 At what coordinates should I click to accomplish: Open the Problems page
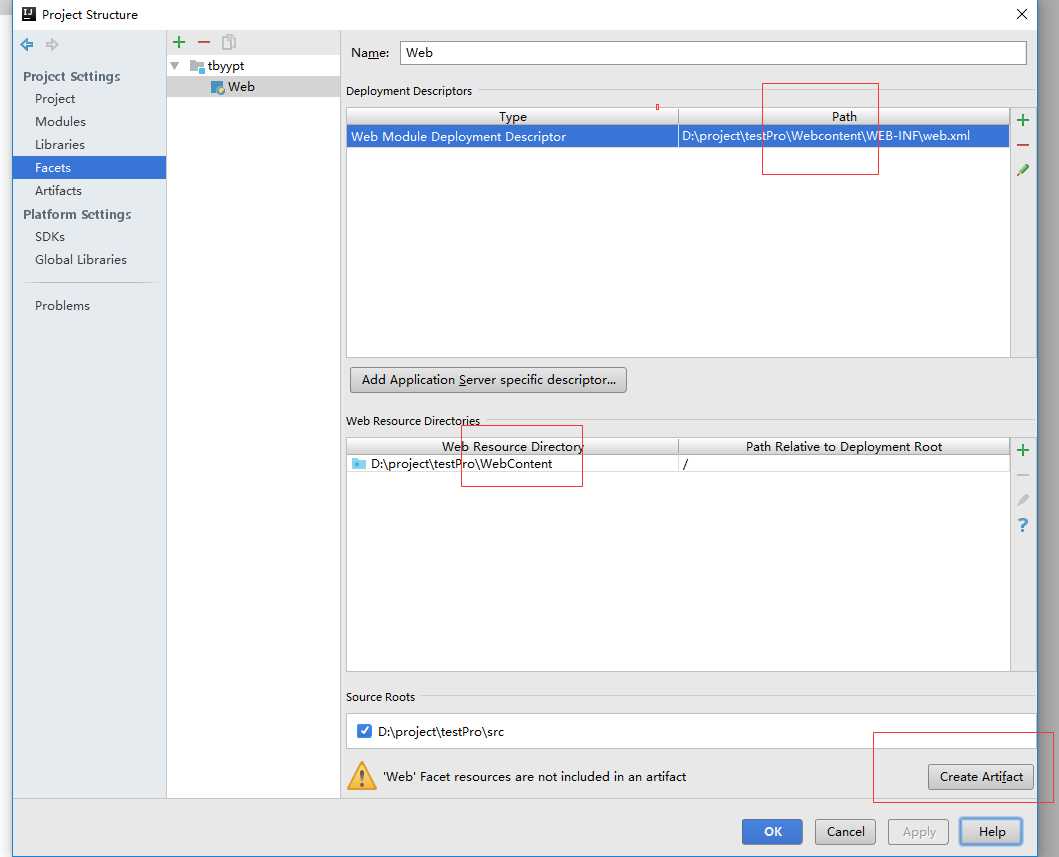[x=62, y=305]
